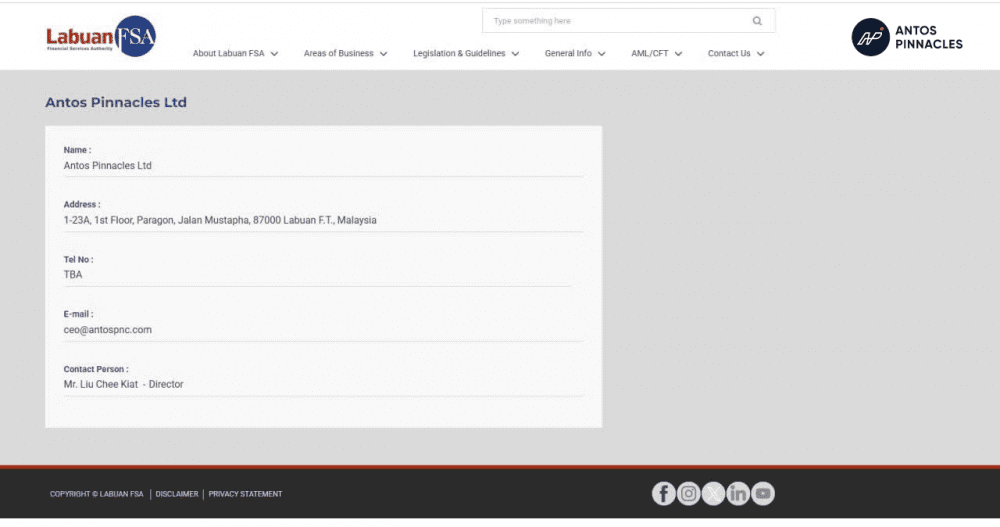The image size is (1000, 527).
Task: Open the Facebook social icon
Action: coord(663,493)
